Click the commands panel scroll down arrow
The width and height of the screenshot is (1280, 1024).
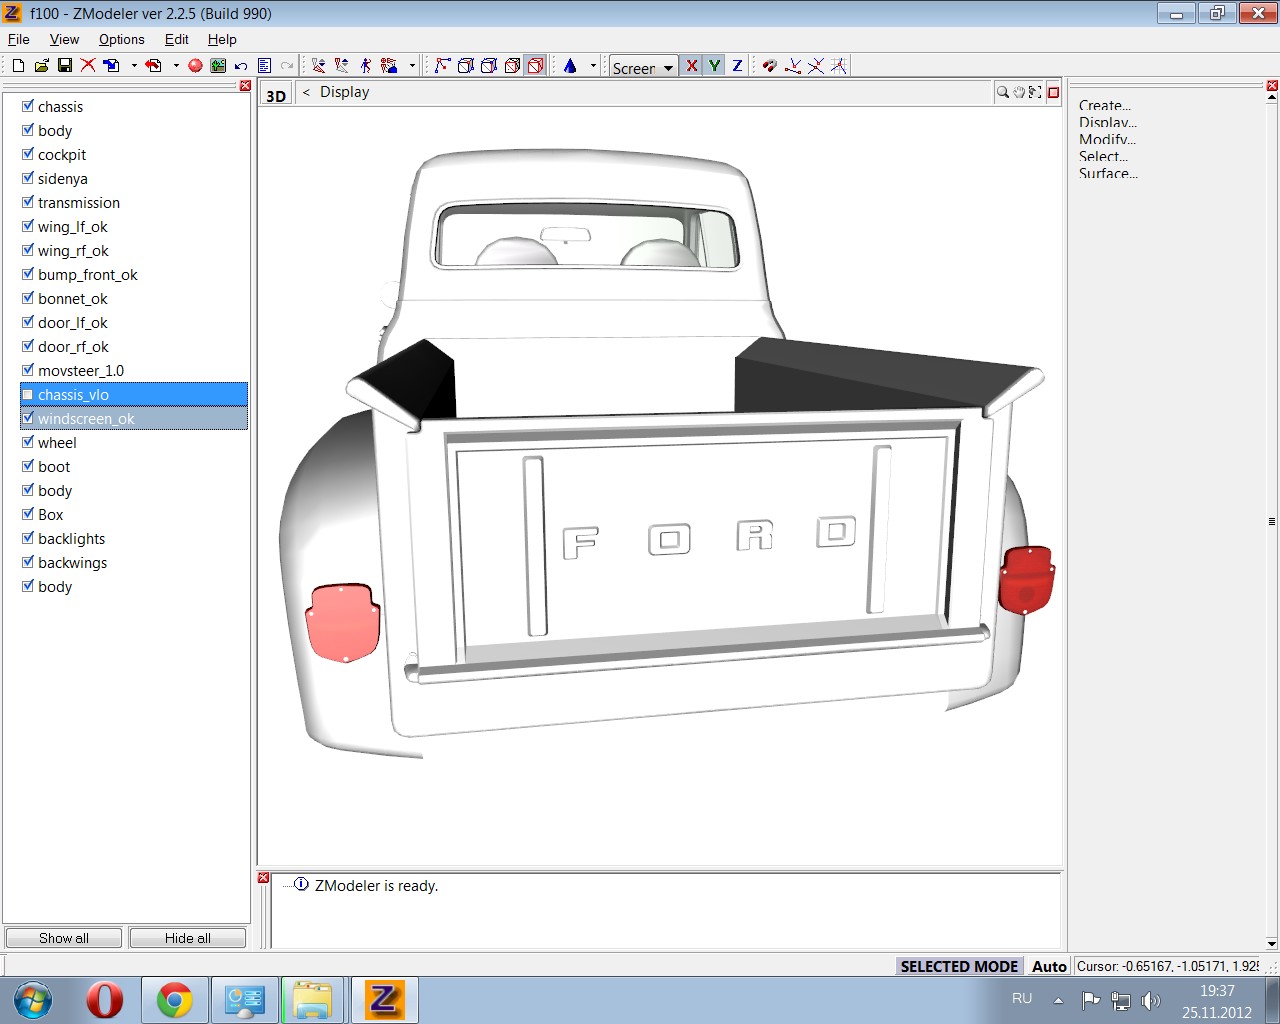1272,943
